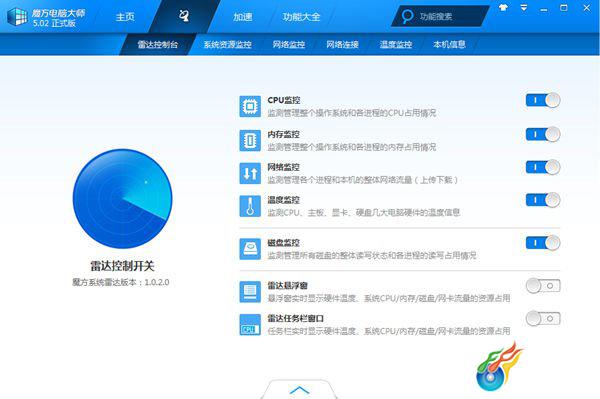Click the 功能搜索 search field
This screenshot has height=399, width=600.
(x=440, y=16)
